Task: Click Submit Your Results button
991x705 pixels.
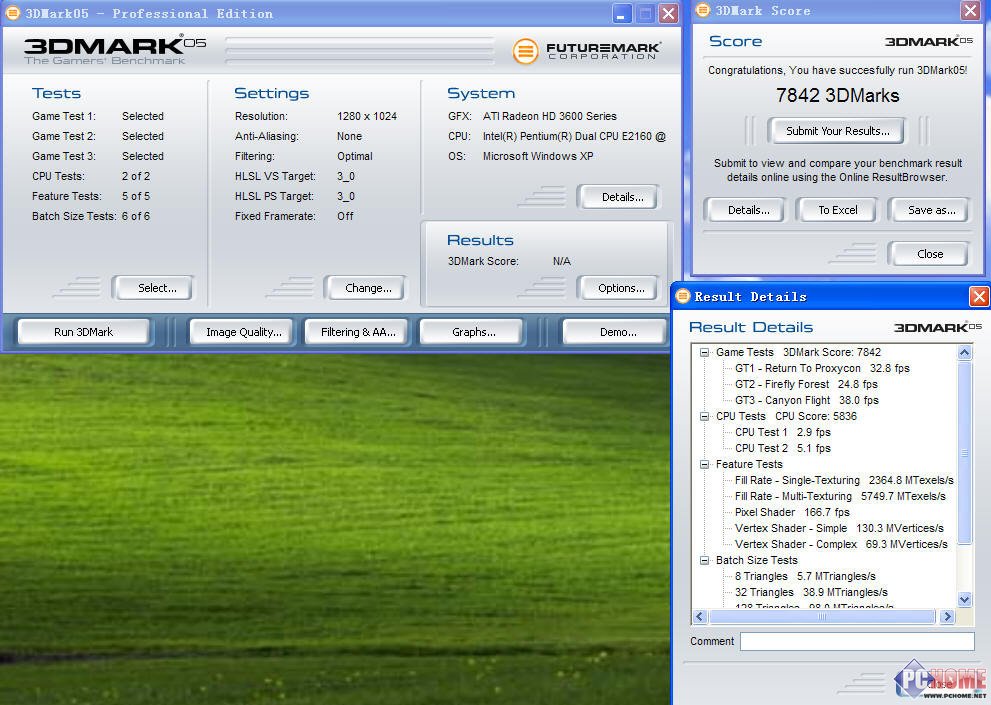Action: (x=837, y=131)
